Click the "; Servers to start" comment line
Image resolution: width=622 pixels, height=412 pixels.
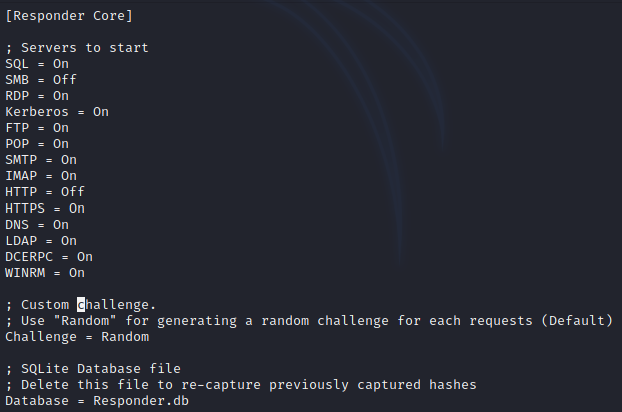tap(77, 48)
